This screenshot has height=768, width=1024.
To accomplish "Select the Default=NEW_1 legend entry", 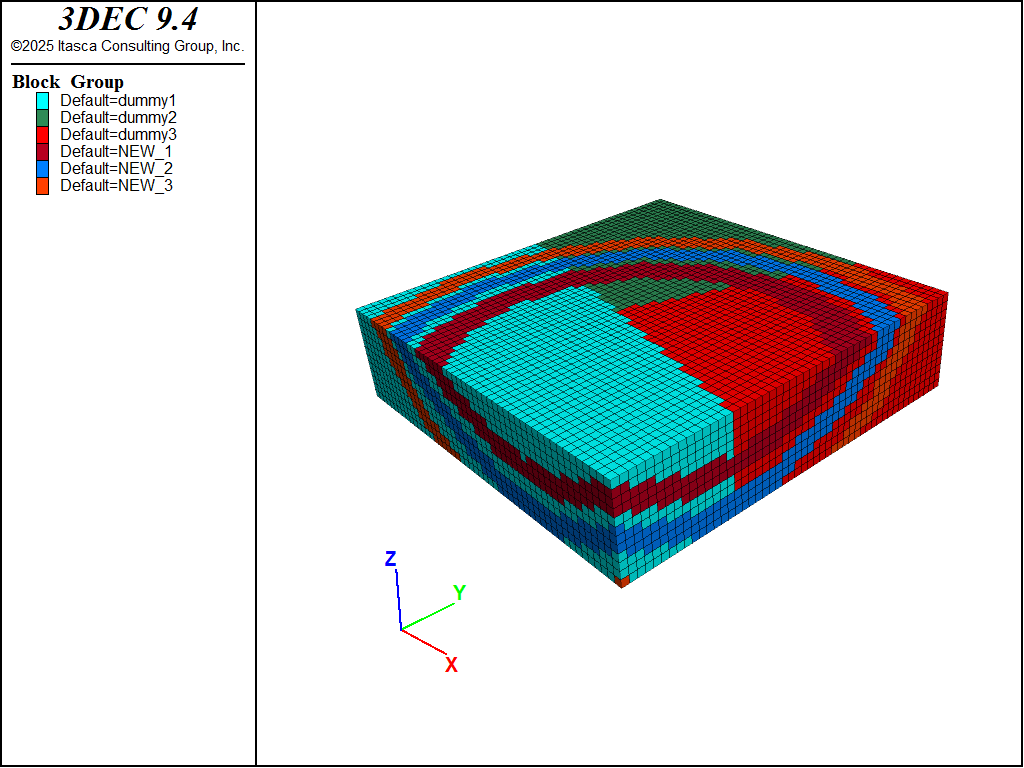I will 116,151.
